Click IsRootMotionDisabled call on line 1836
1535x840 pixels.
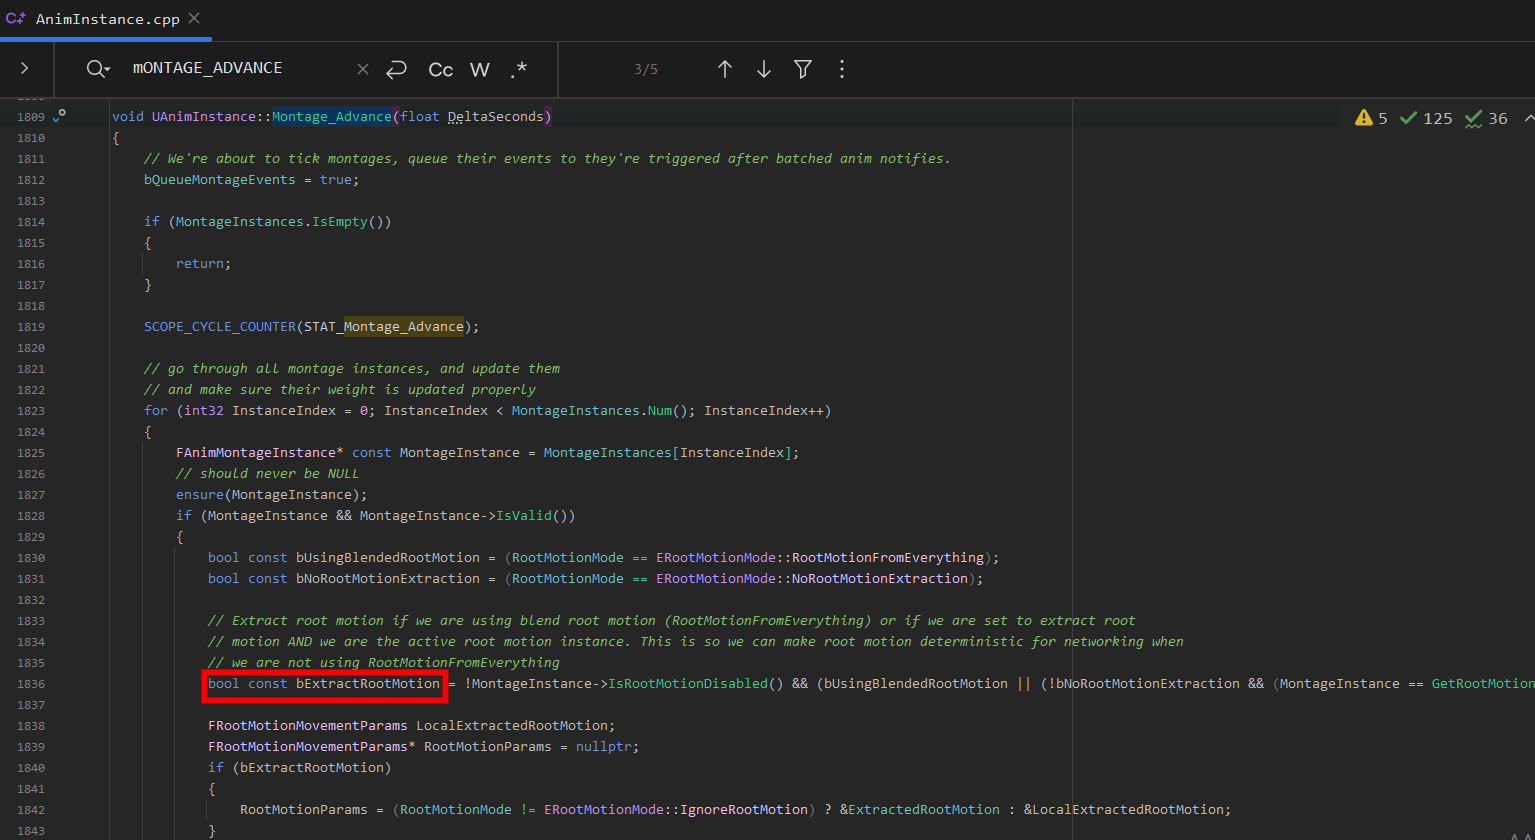pyautogui.click(x=687, y=684)
